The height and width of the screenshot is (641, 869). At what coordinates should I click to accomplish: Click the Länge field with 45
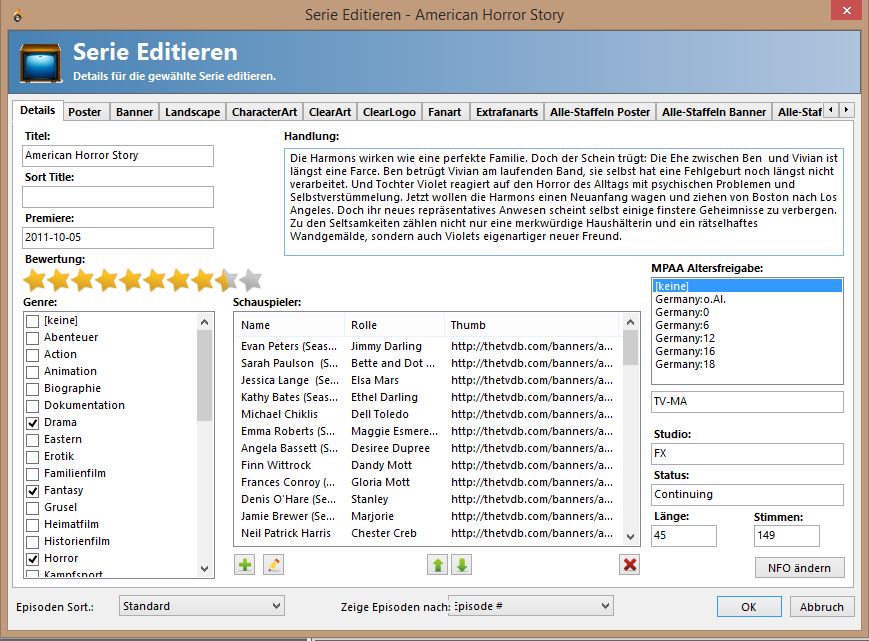(x=684, y=536)
